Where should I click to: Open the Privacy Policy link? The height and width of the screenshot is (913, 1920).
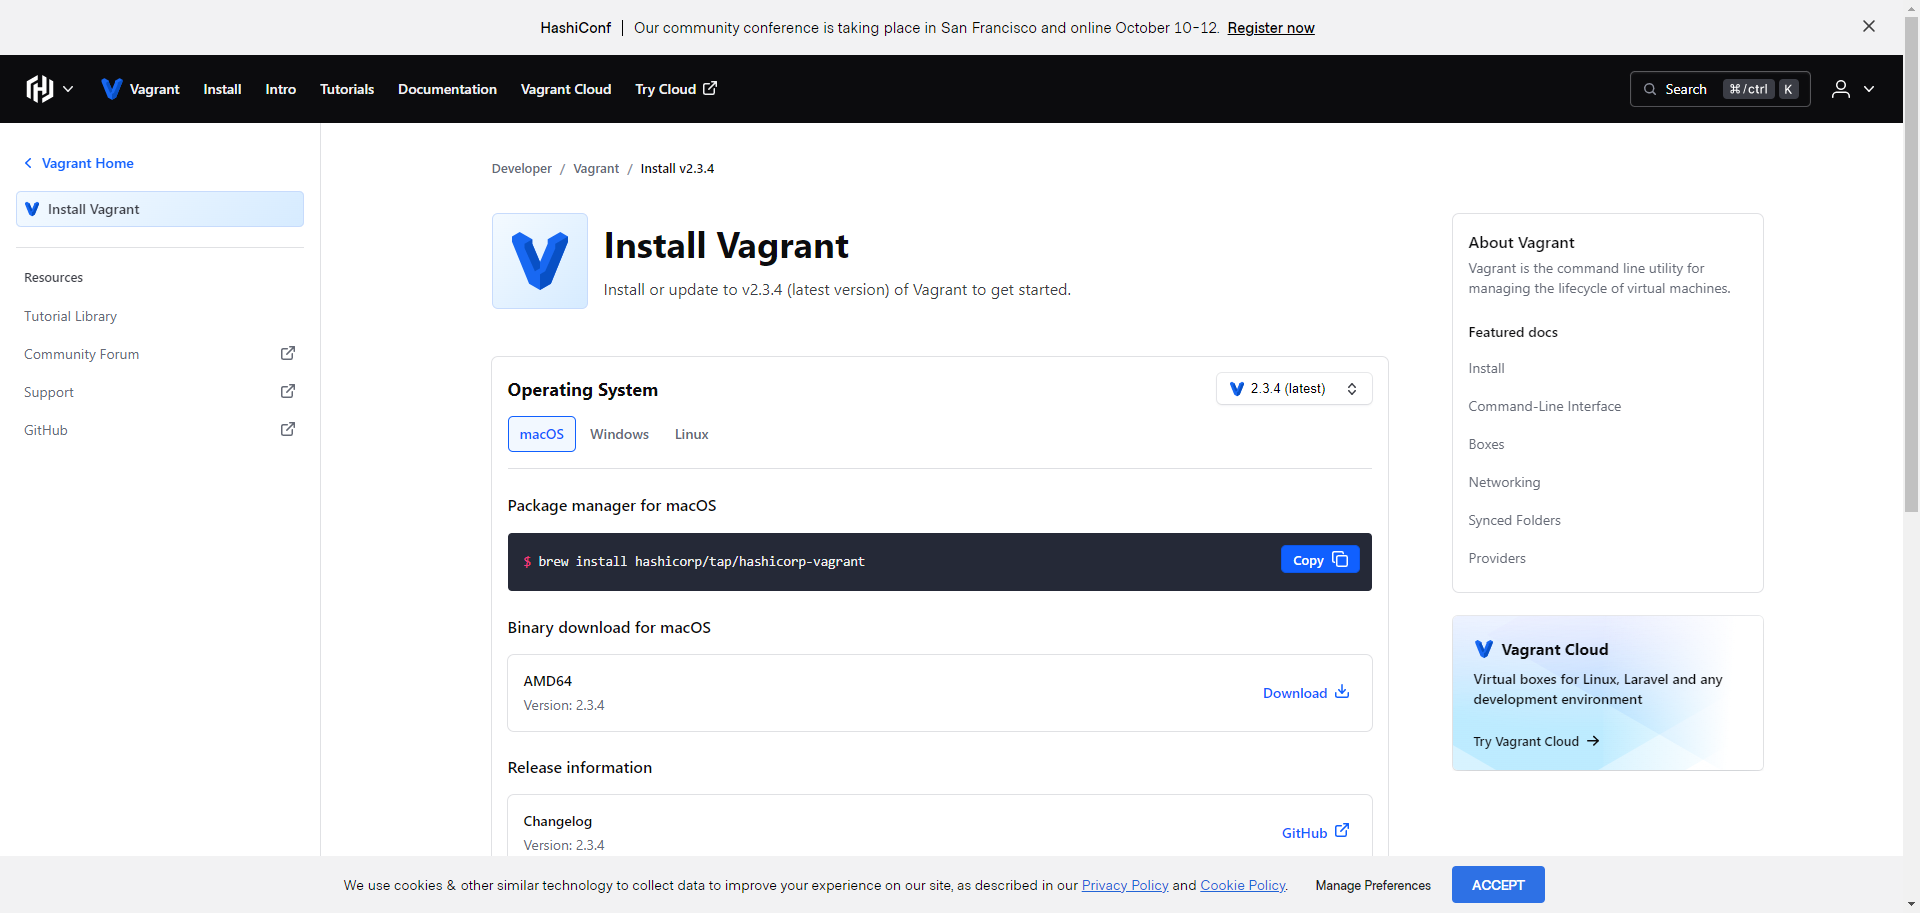[1125, 885]
